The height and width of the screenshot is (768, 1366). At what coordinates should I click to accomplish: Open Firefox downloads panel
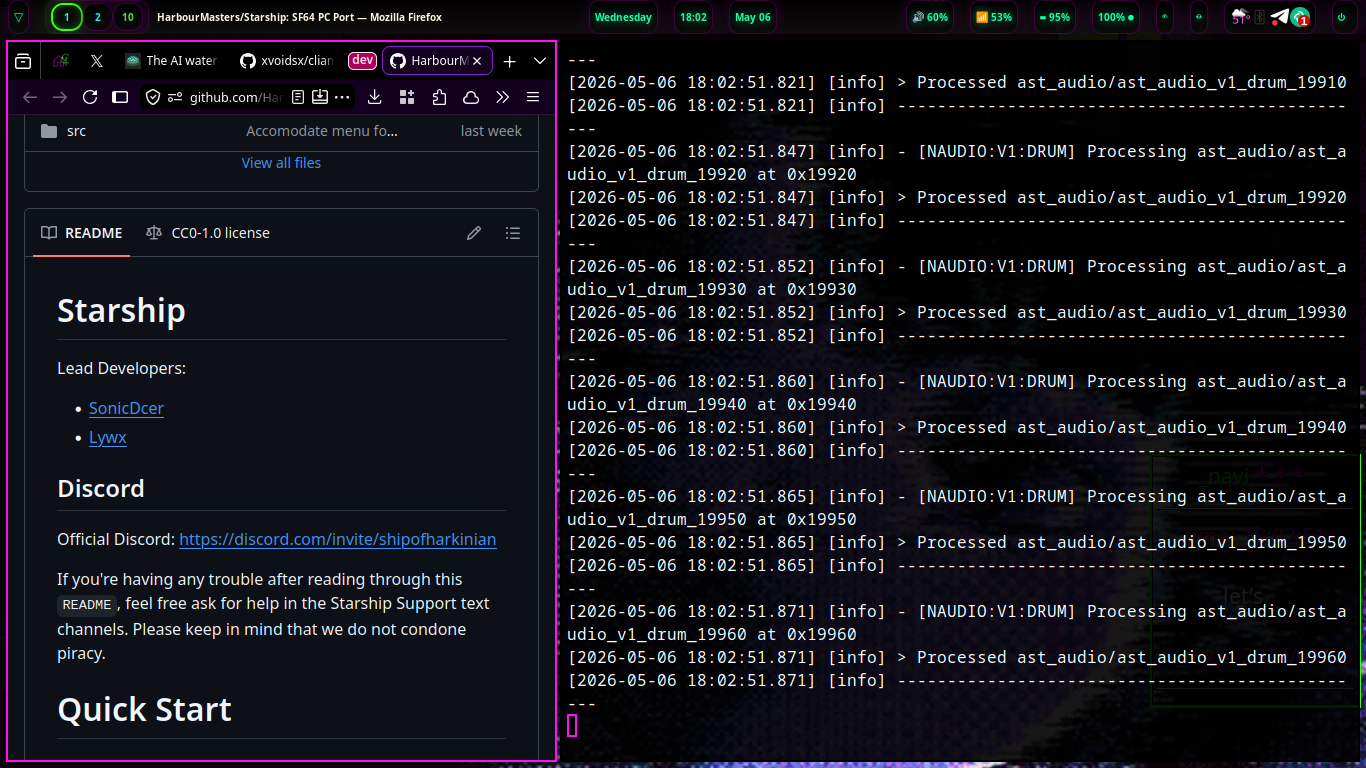click(375, 97)
